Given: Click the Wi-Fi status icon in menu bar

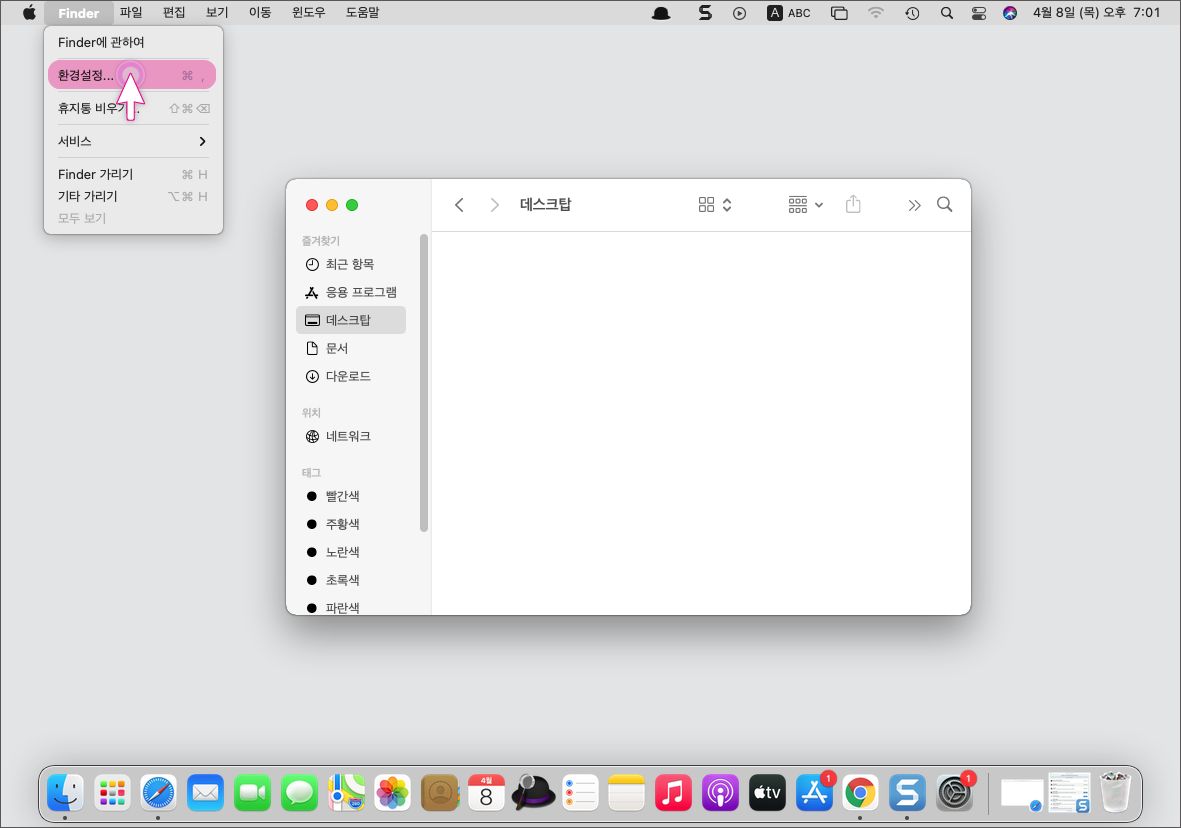Looking at the screenshot, I should 876,13.
